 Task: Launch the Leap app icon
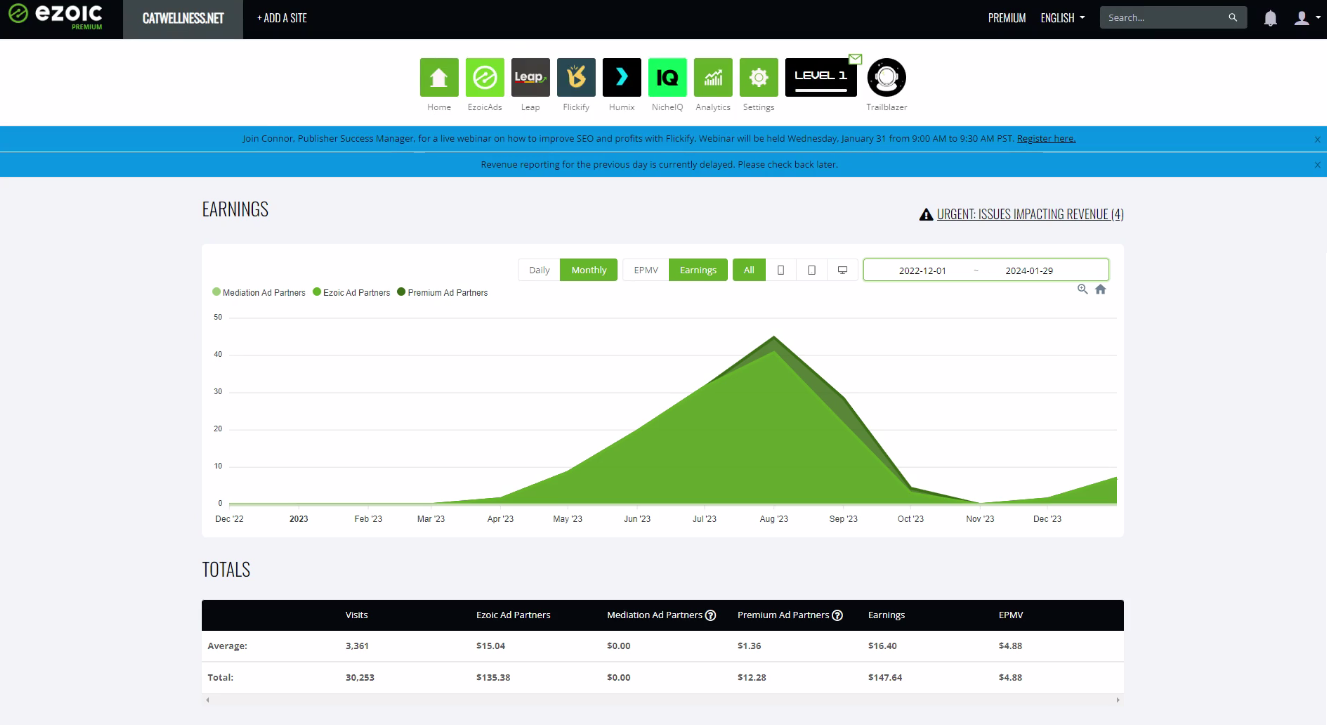pos(530,77)
